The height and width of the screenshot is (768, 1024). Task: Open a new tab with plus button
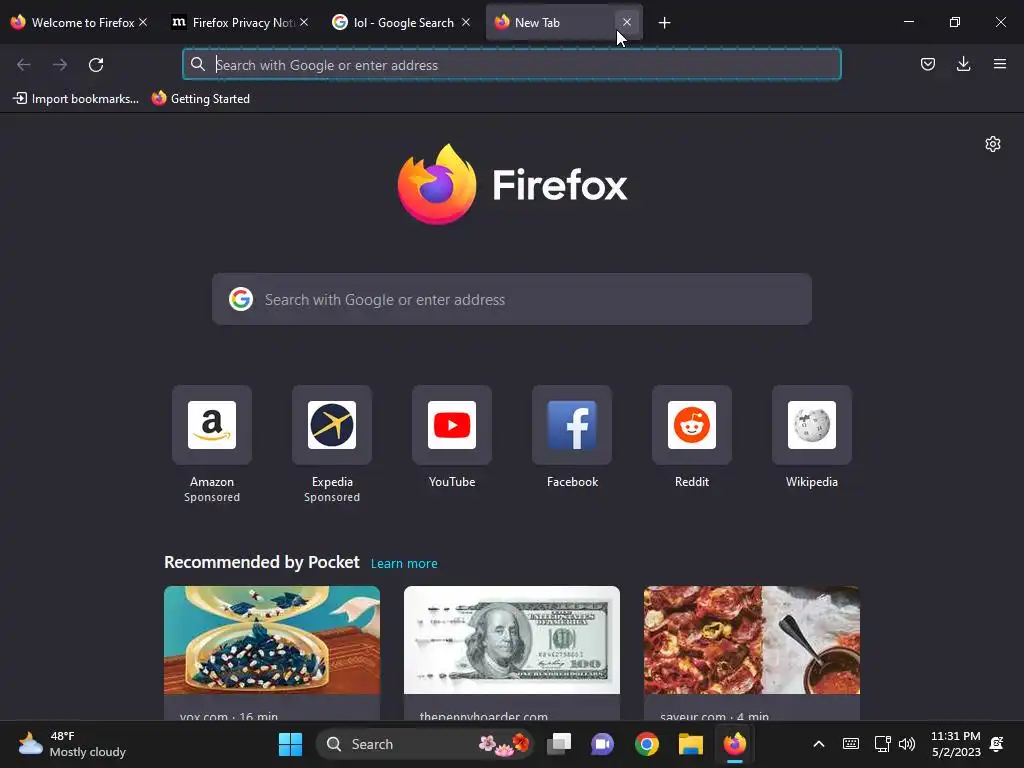[x=664, y=23]
